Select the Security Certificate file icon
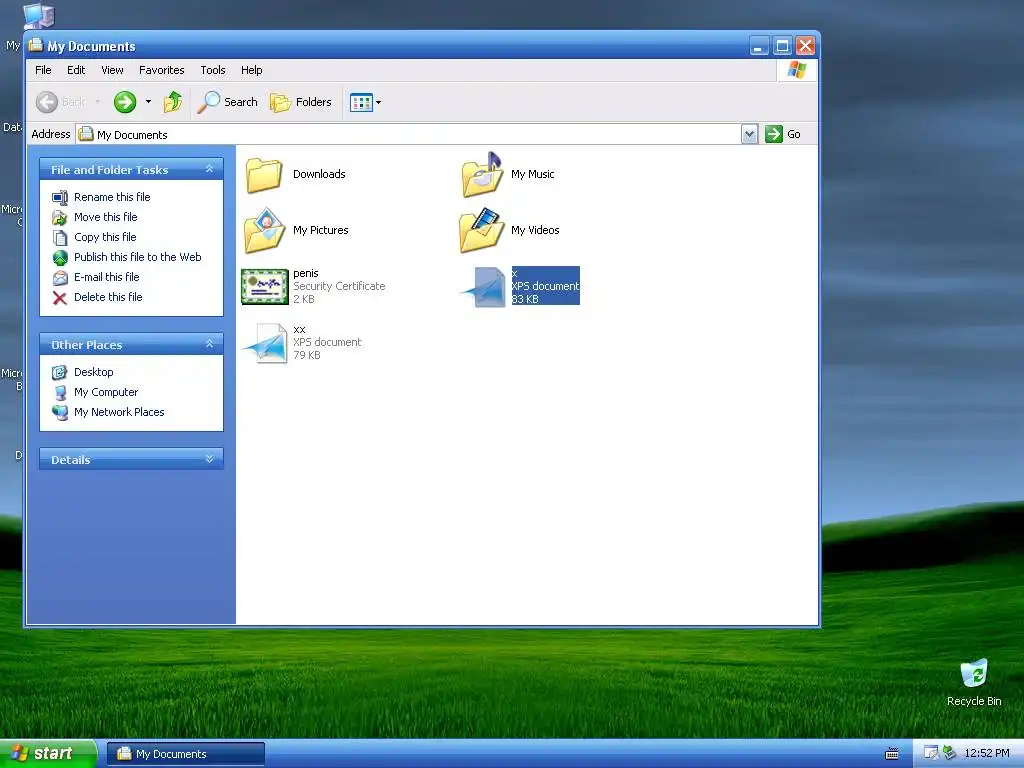 264,287
